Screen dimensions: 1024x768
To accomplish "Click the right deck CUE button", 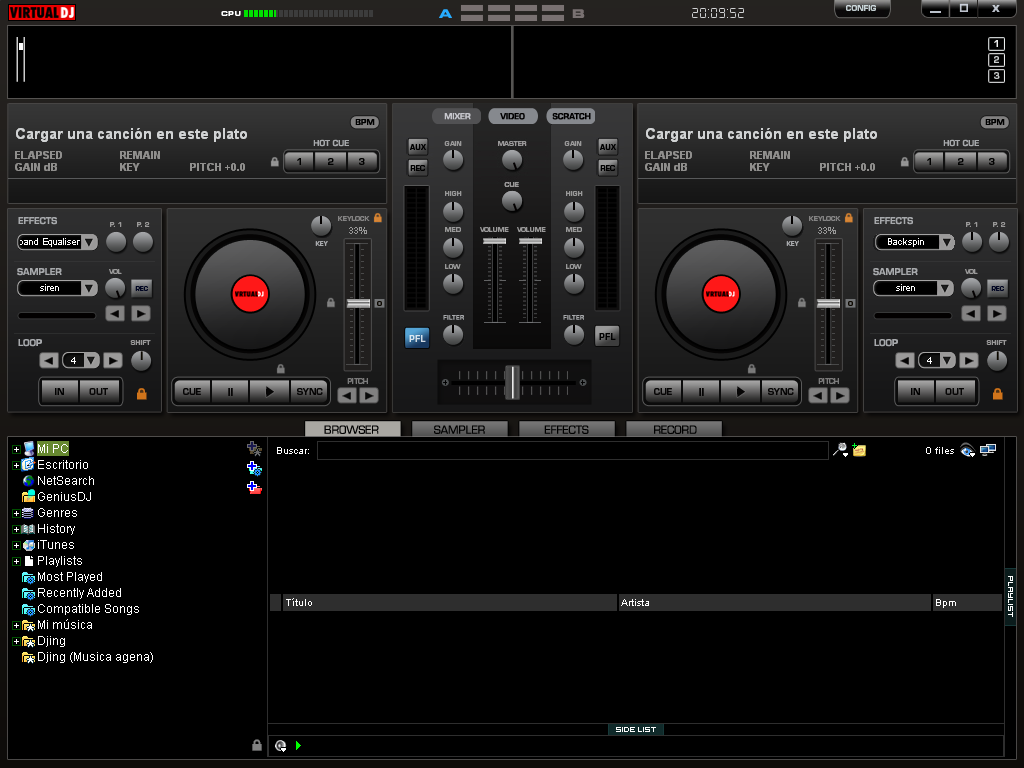I will click(662, 392).
